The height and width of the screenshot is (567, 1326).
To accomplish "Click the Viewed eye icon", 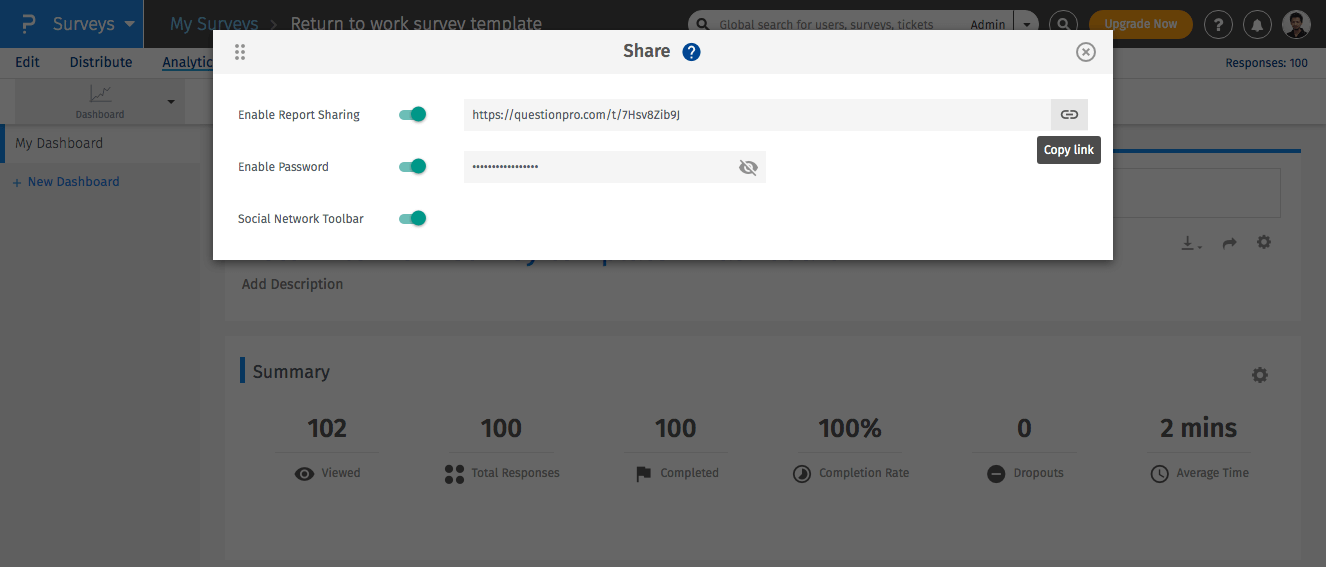I will click(x=305, y=473).
